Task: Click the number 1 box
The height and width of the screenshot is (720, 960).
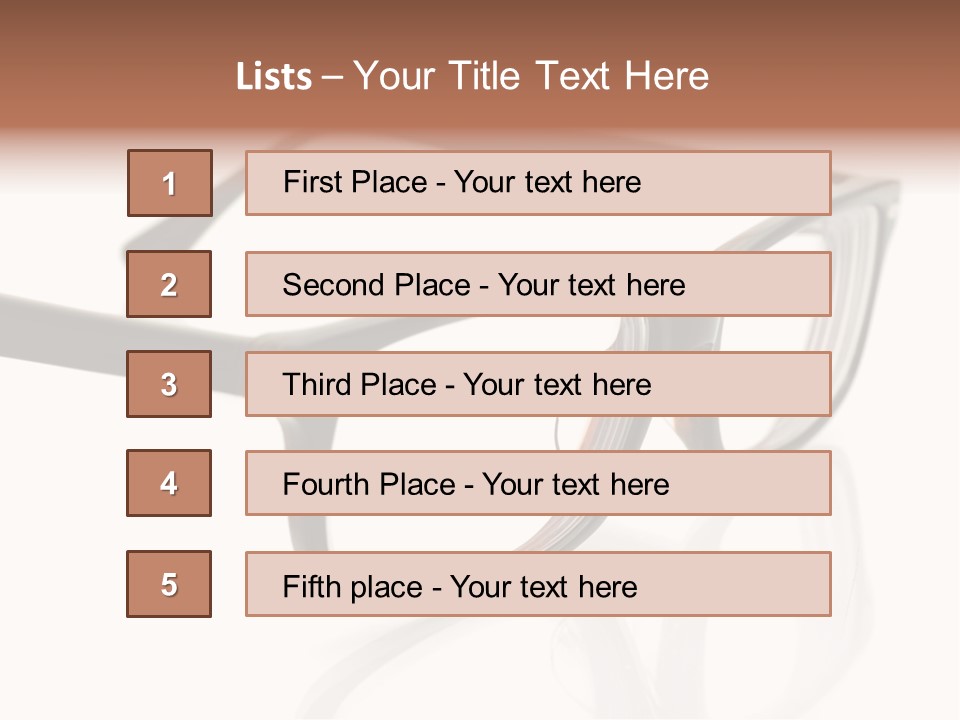Action: 170,183
